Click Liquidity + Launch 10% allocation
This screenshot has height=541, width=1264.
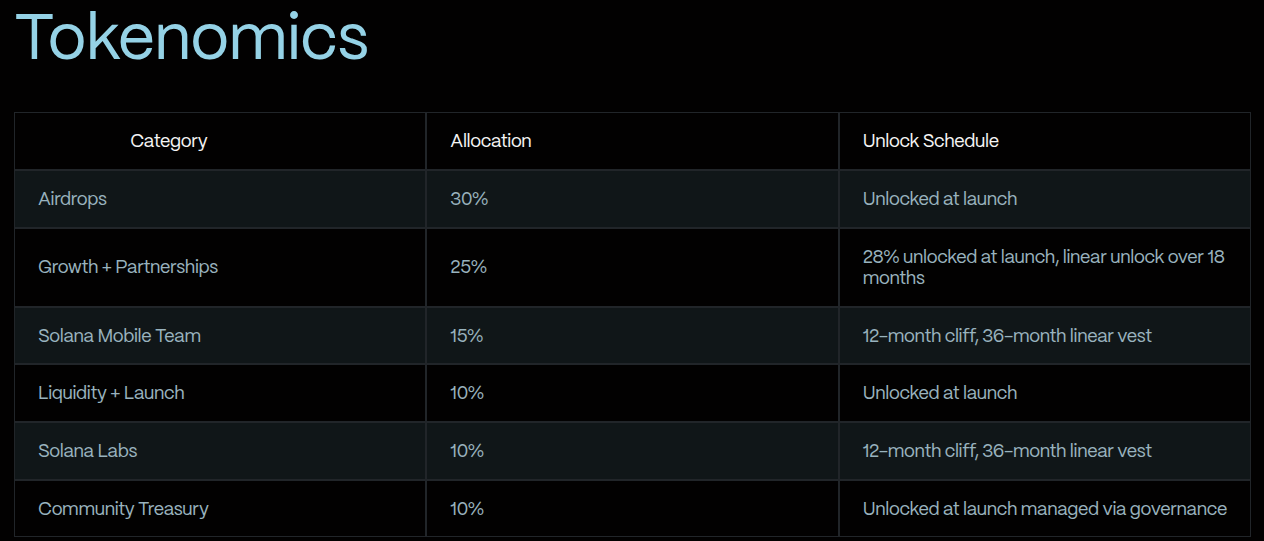467,393
